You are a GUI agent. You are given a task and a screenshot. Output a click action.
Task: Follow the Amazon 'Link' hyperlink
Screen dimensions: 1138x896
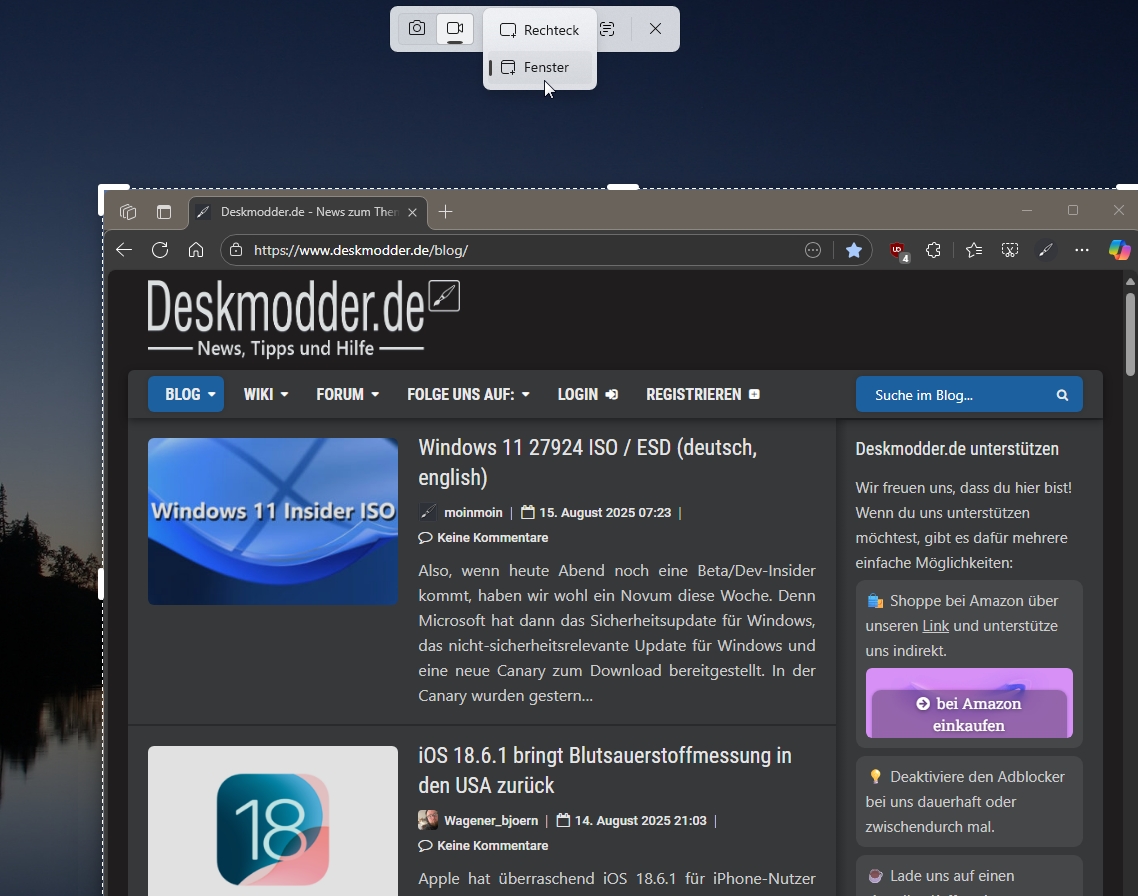tap(936, 626)
